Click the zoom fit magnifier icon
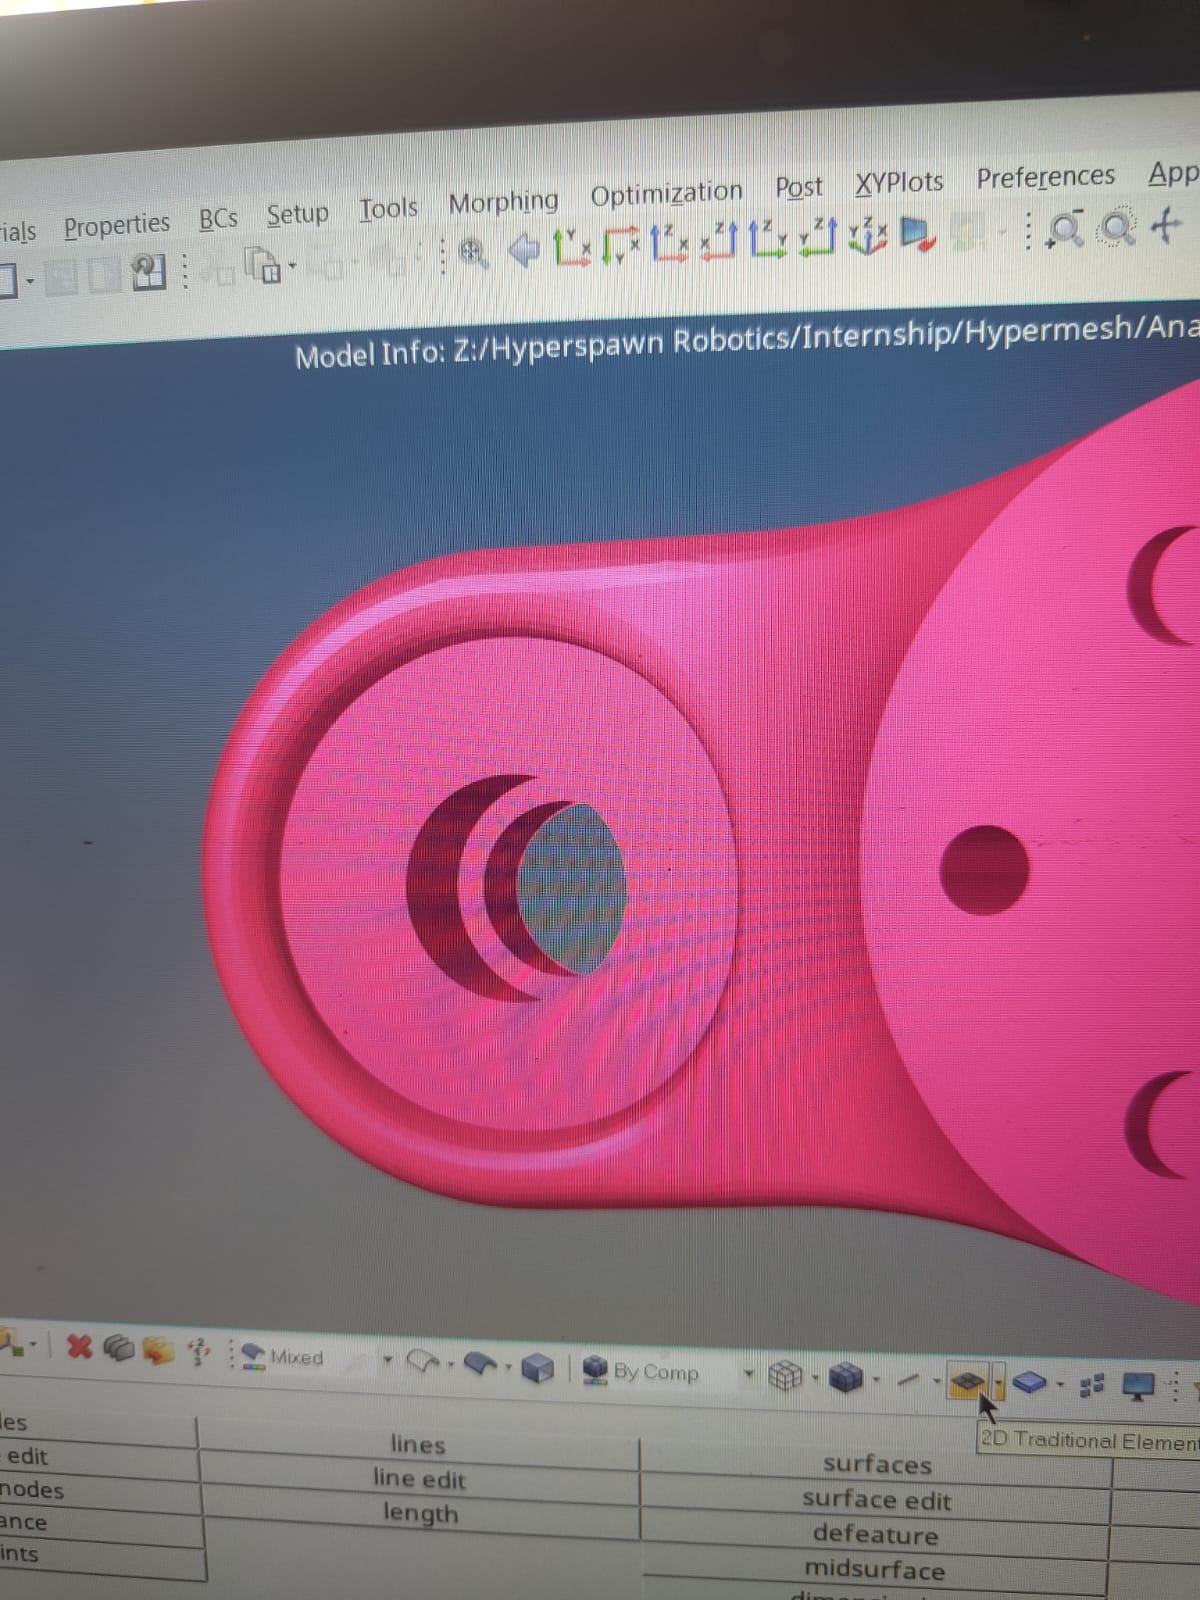The width and height of the screenshot is (1200, 1600). click(1117, 229)
